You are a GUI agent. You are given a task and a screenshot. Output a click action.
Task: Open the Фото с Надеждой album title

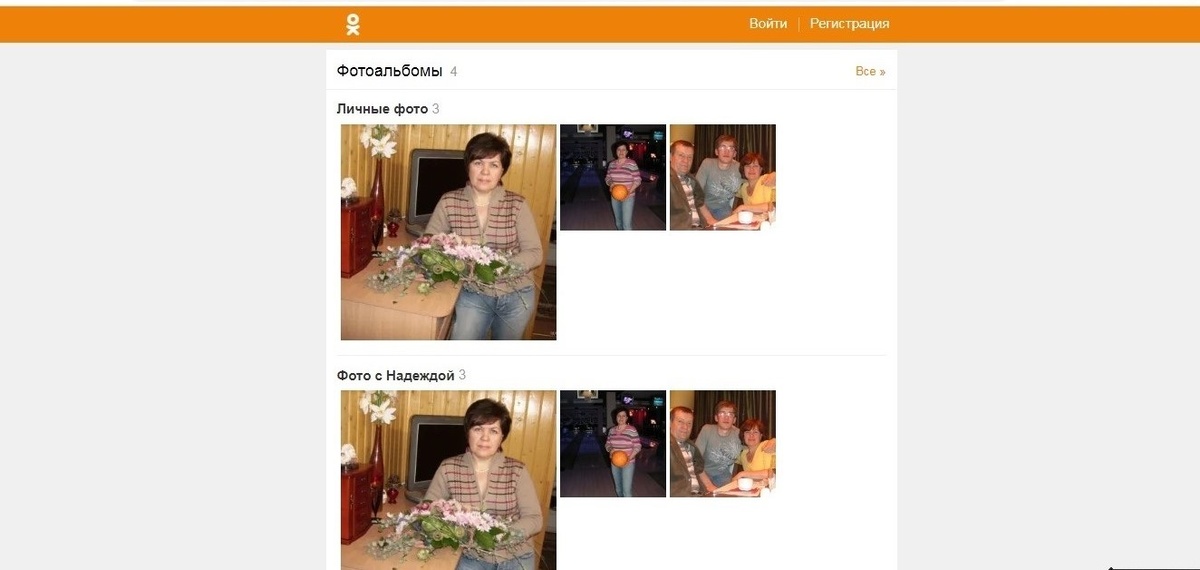396,376
